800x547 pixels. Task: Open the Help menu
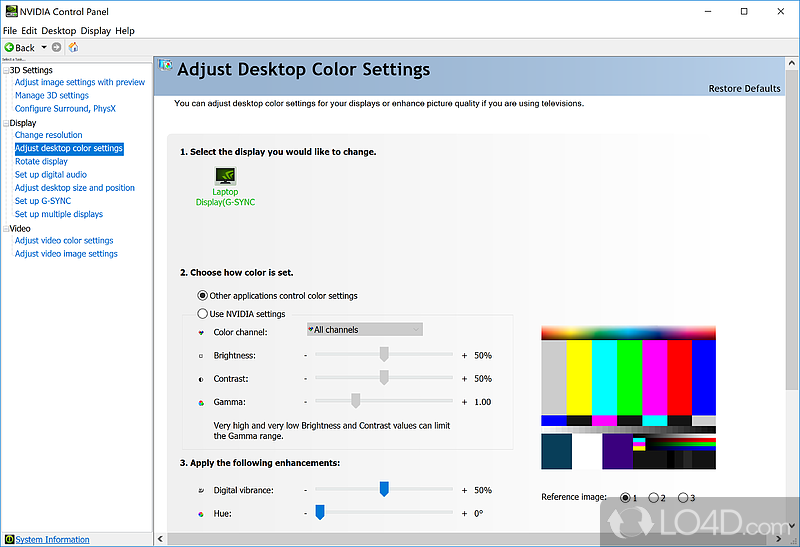point(125,31)
